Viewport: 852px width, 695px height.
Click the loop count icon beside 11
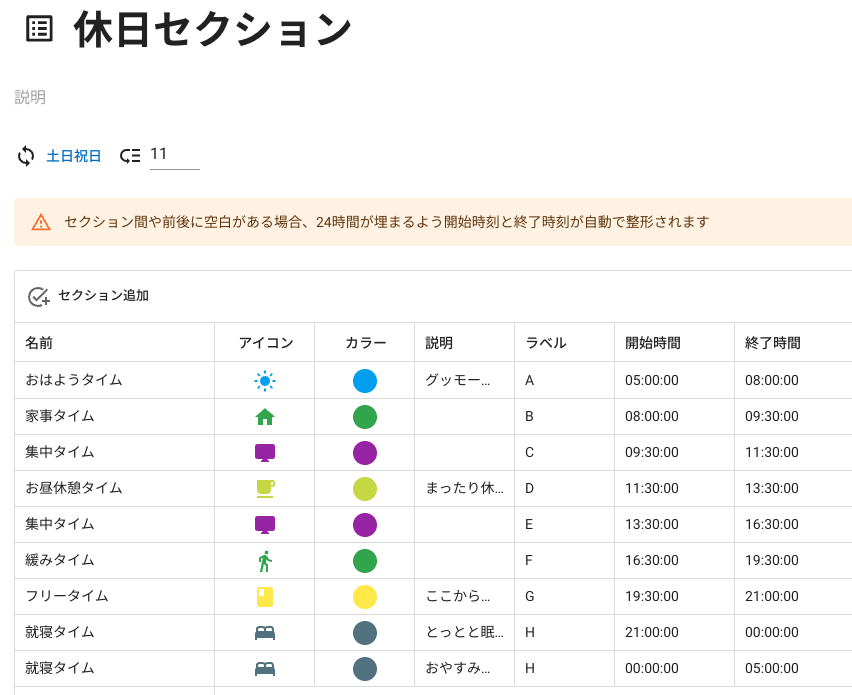coord(130,156)
